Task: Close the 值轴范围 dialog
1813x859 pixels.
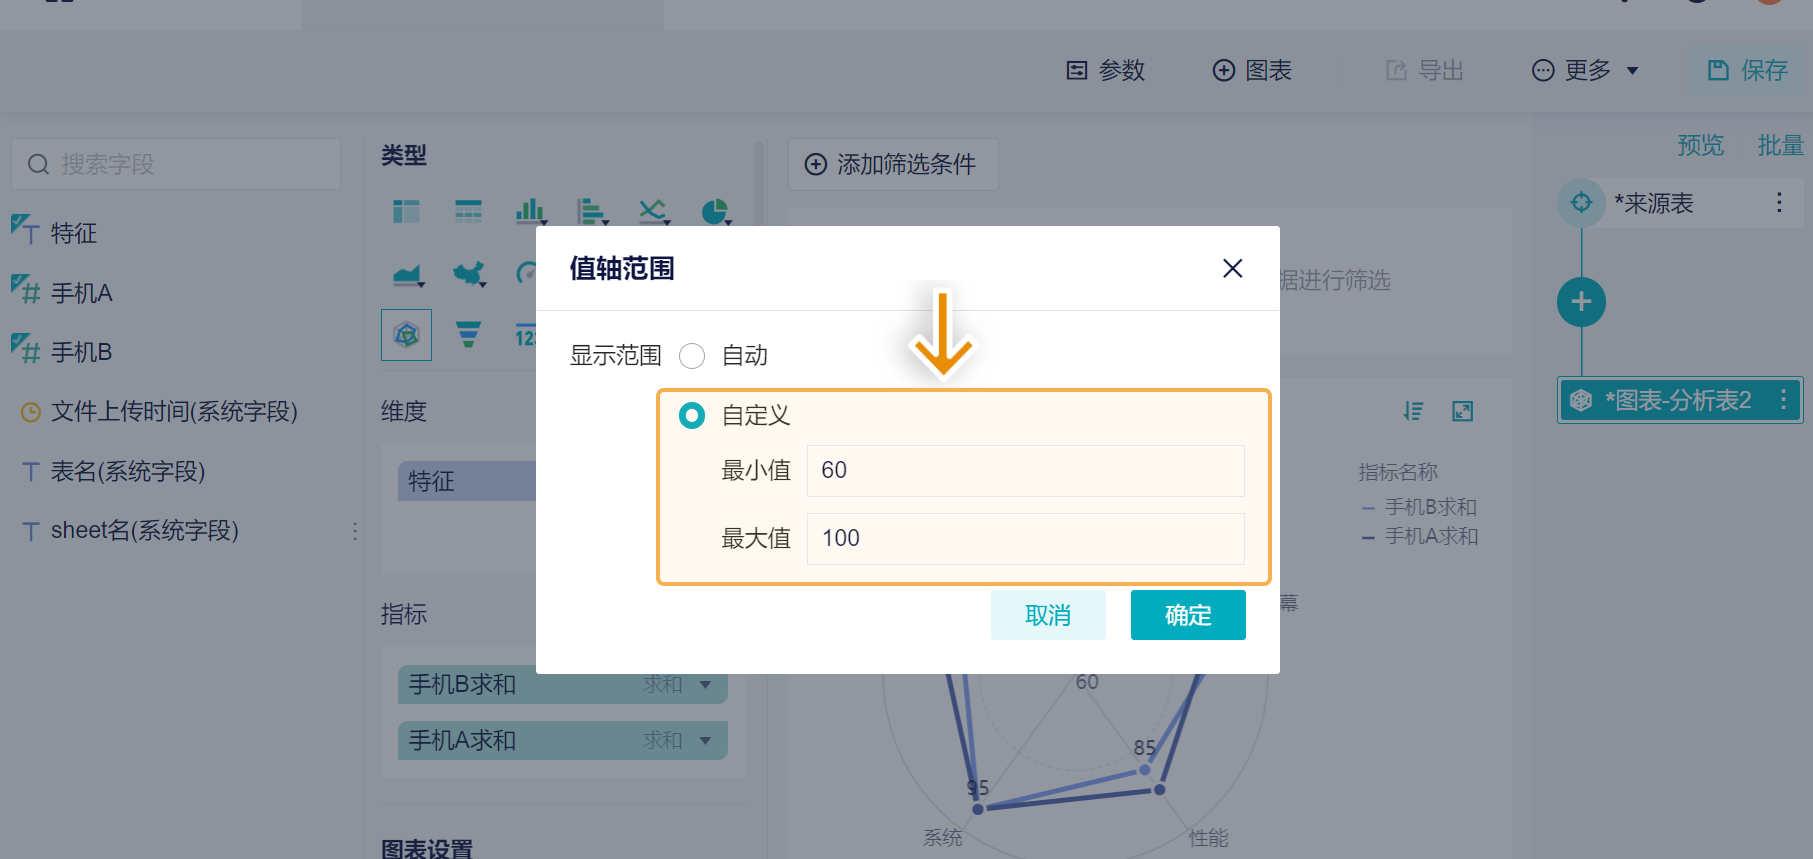Action: (x=1232, y=268)
